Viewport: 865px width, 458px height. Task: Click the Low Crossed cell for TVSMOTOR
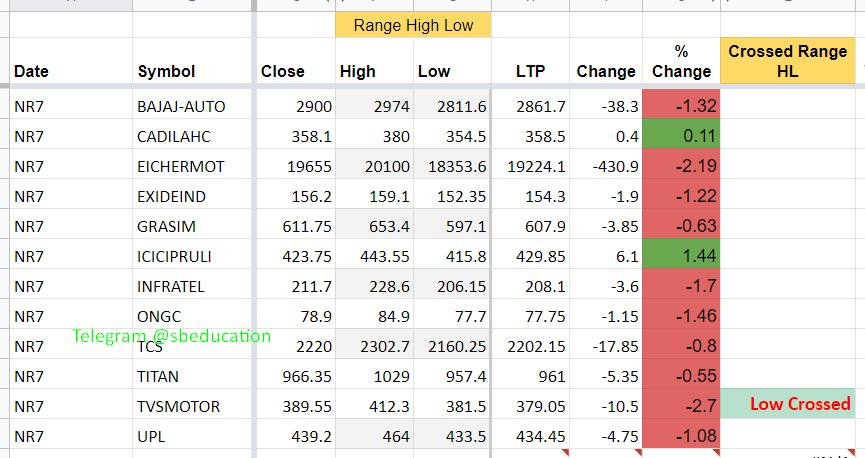(788, 404)
